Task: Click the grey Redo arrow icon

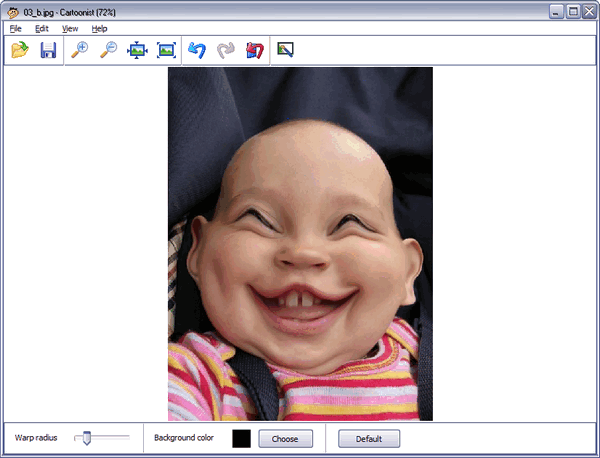Action: click(x=226, y=50)
